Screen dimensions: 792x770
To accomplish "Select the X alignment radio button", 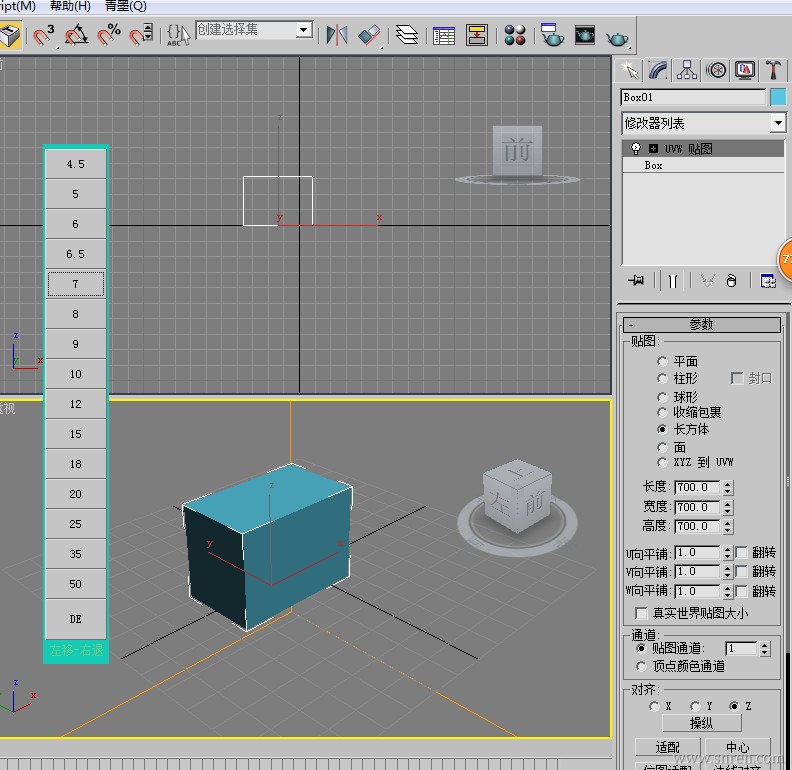I will tap(654, 706).
